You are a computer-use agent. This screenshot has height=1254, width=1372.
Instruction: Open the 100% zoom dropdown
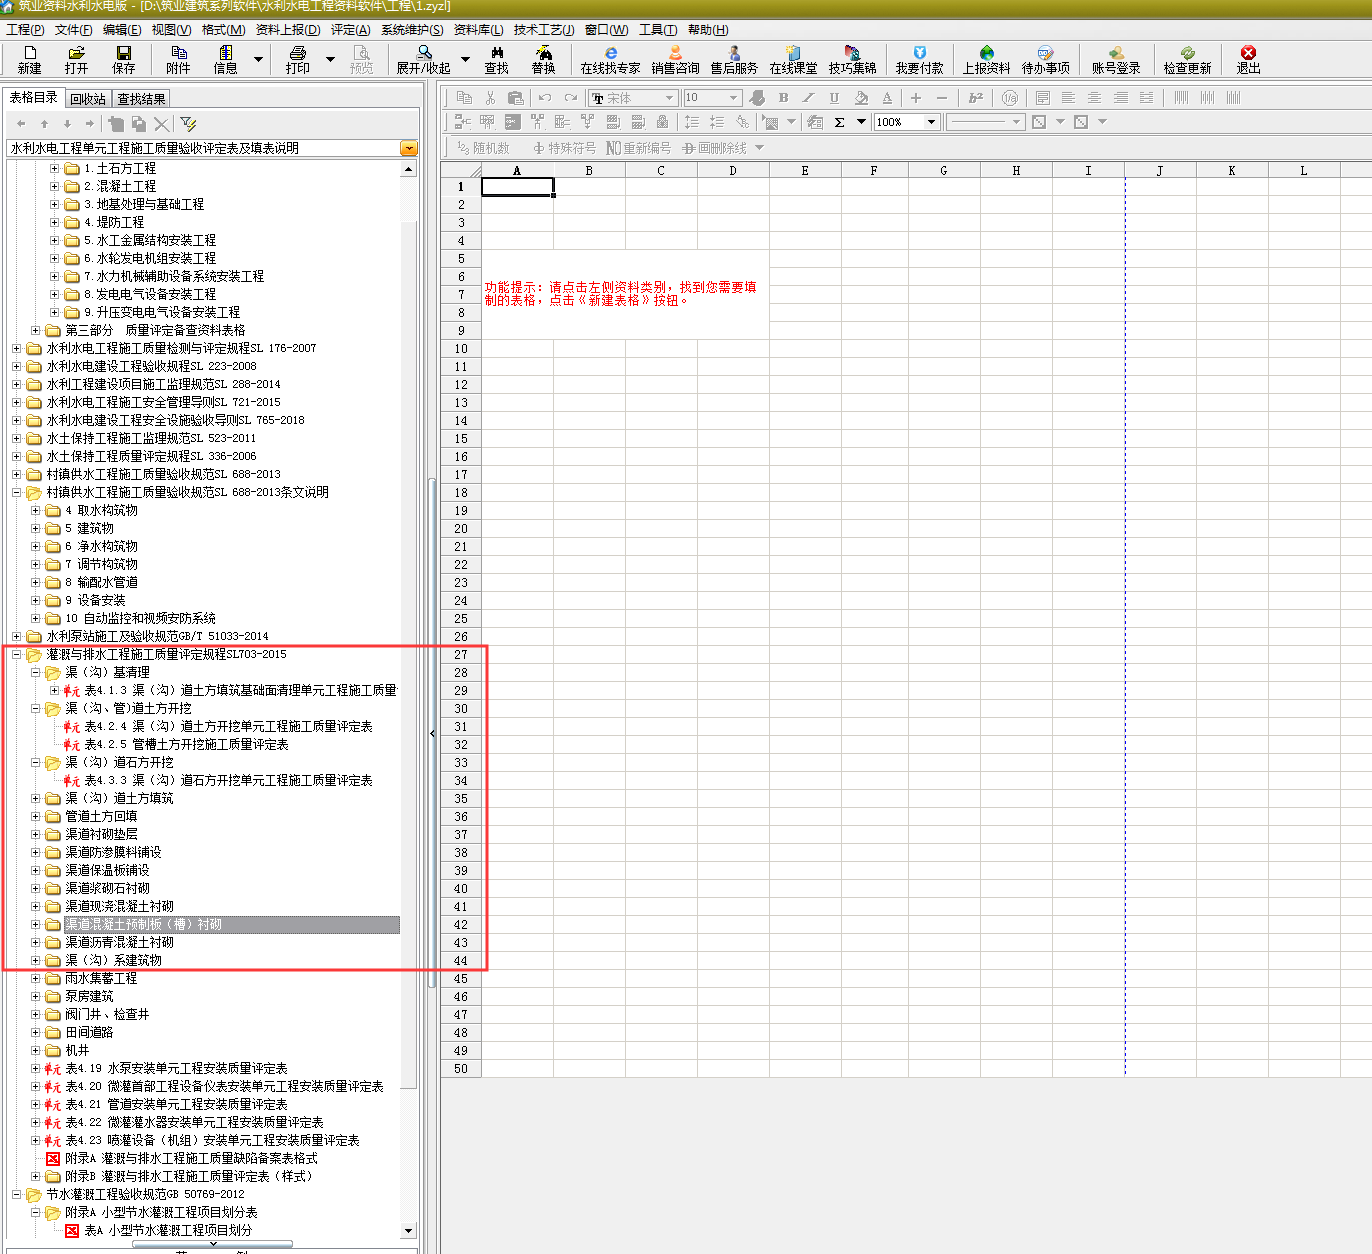pos(931,122)
